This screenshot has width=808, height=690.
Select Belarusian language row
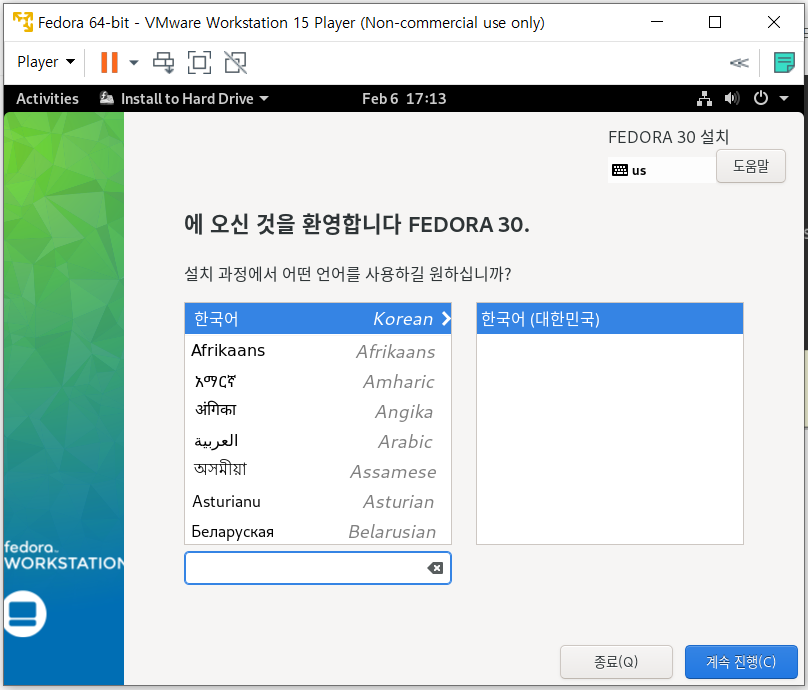pyautogui.click(x=318, y=531)
